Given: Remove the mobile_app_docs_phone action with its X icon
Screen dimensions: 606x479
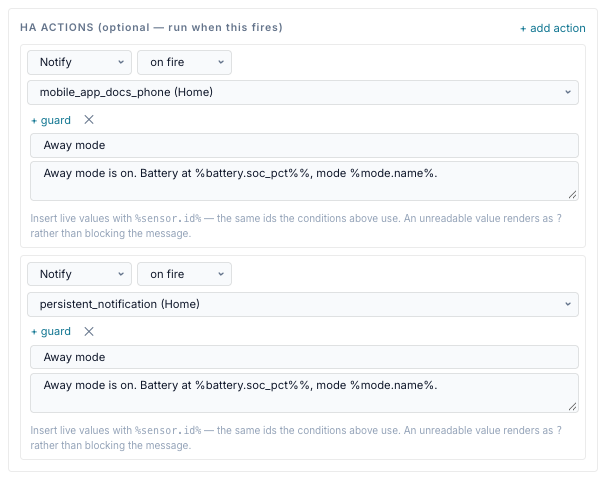Looking at the screenshot, I should [x=89, y=120].
